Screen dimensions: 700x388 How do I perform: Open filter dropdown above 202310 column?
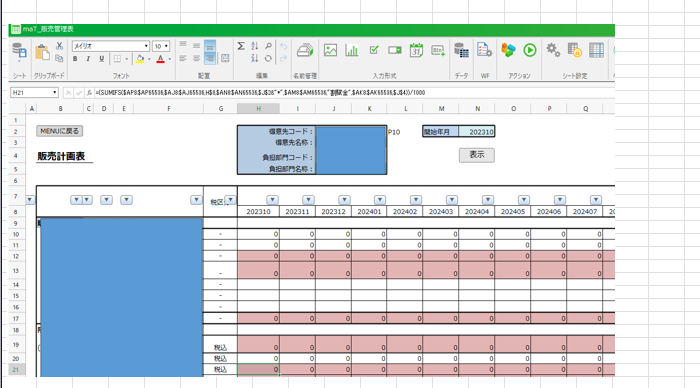click(272, 200)
